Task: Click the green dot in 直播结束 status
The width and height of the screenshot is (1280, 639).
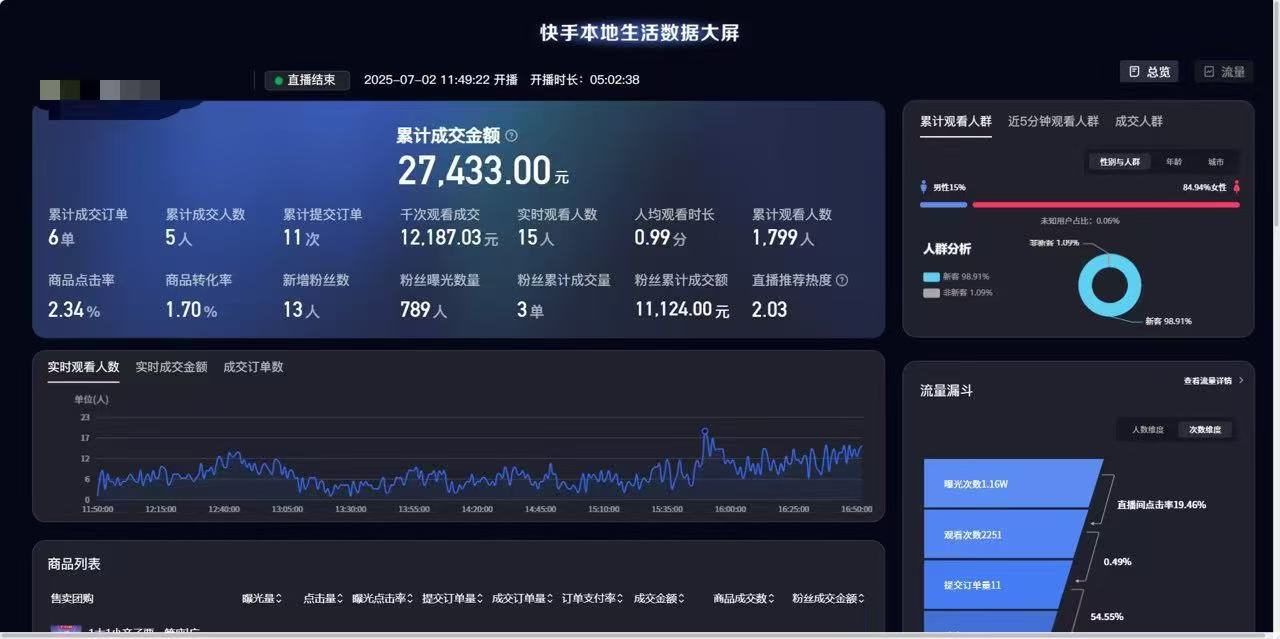Action: pos(278,80)
